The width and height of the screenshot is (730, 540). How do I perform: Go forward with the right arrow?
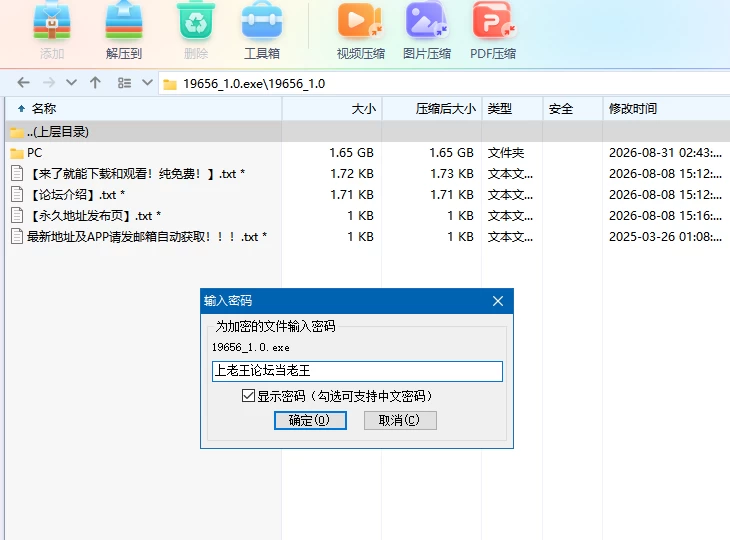[x=49, y=83]
